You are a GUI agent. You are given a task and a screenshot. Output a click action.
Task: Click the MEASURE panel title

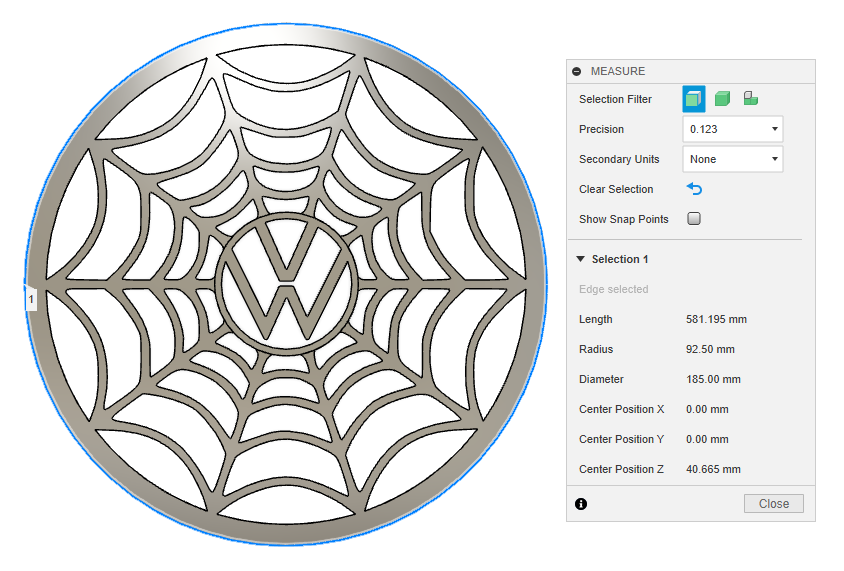(x=617, y=71)
